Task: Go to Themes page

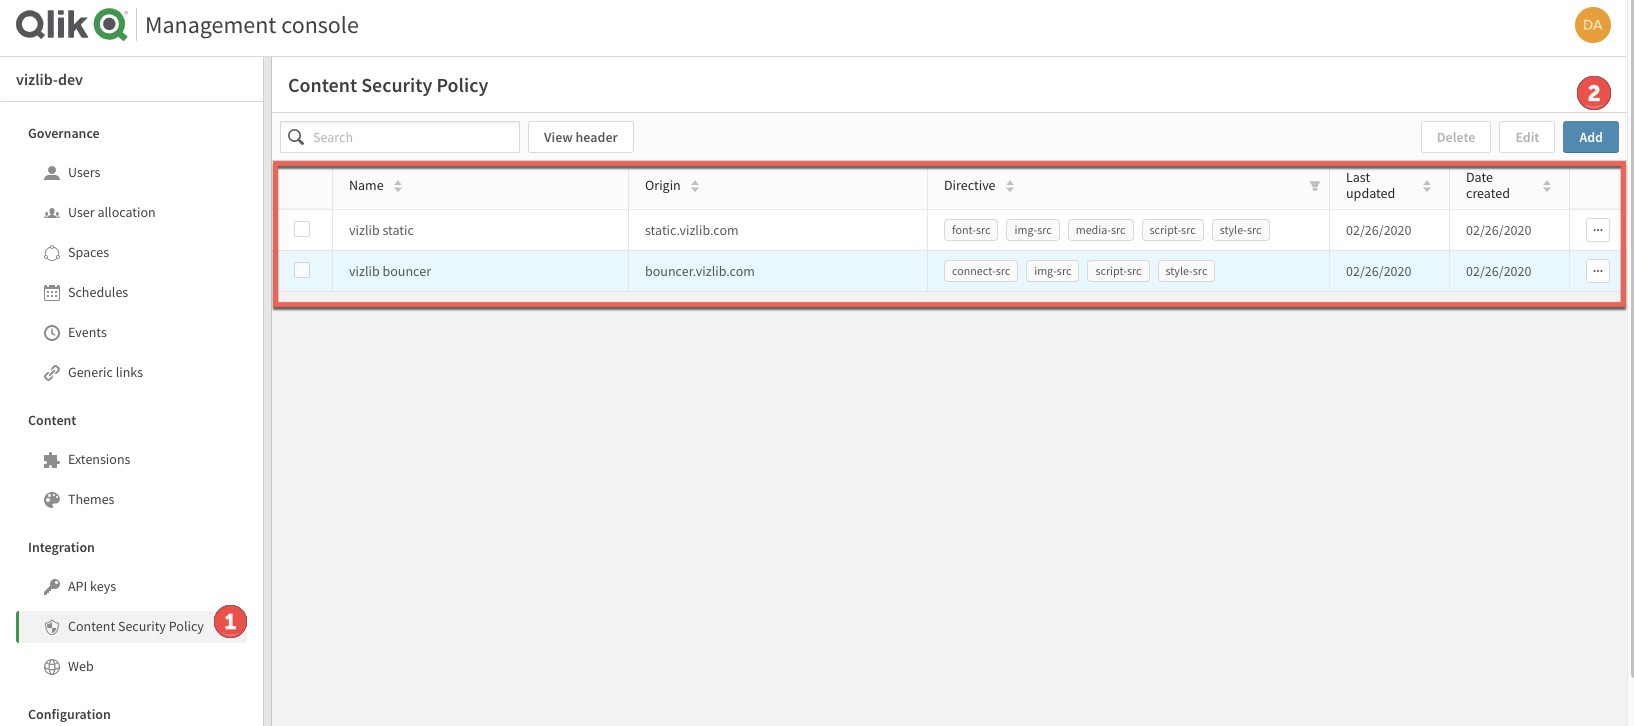Action: click(91, 500)
